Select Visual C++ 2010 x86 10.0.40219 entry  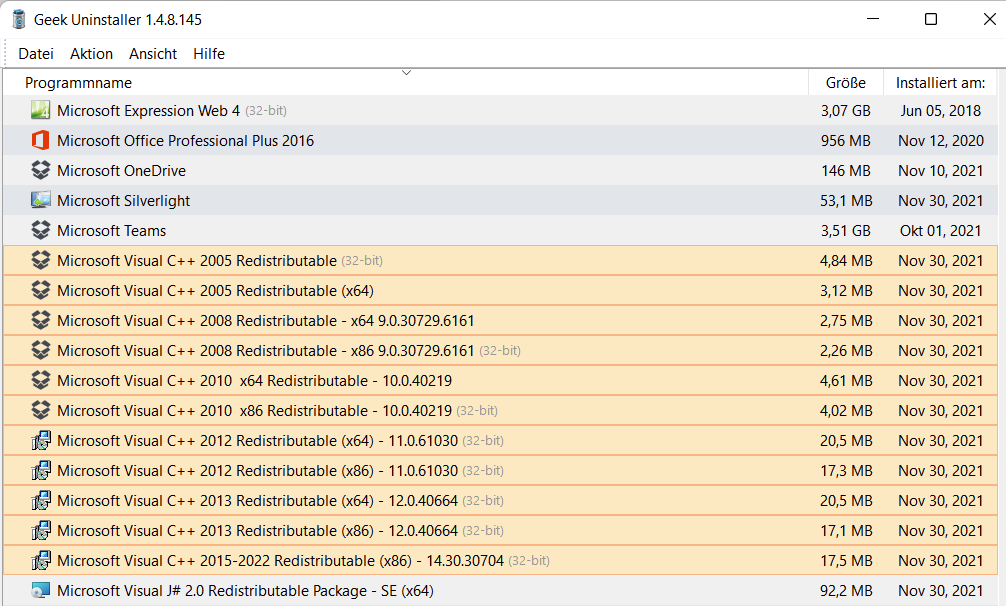click(500, 410)
